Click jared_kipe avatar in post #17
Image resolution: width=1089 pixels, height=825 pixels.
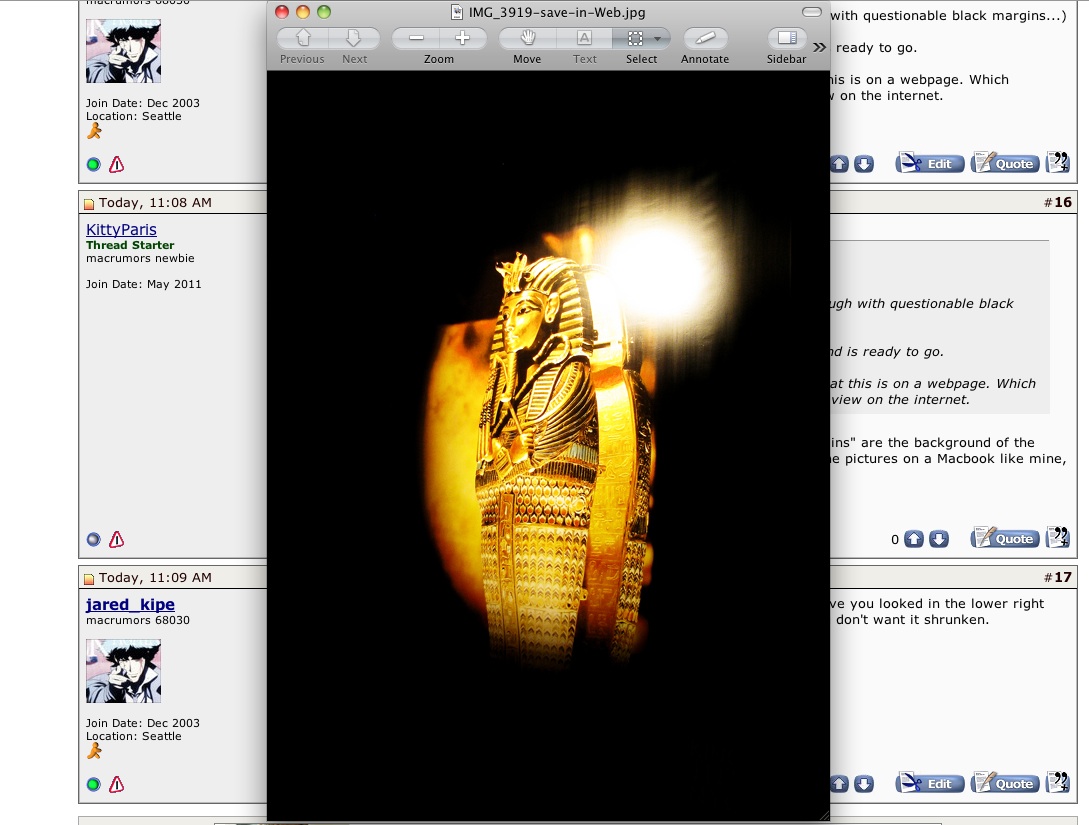click(x=124, y=671)
